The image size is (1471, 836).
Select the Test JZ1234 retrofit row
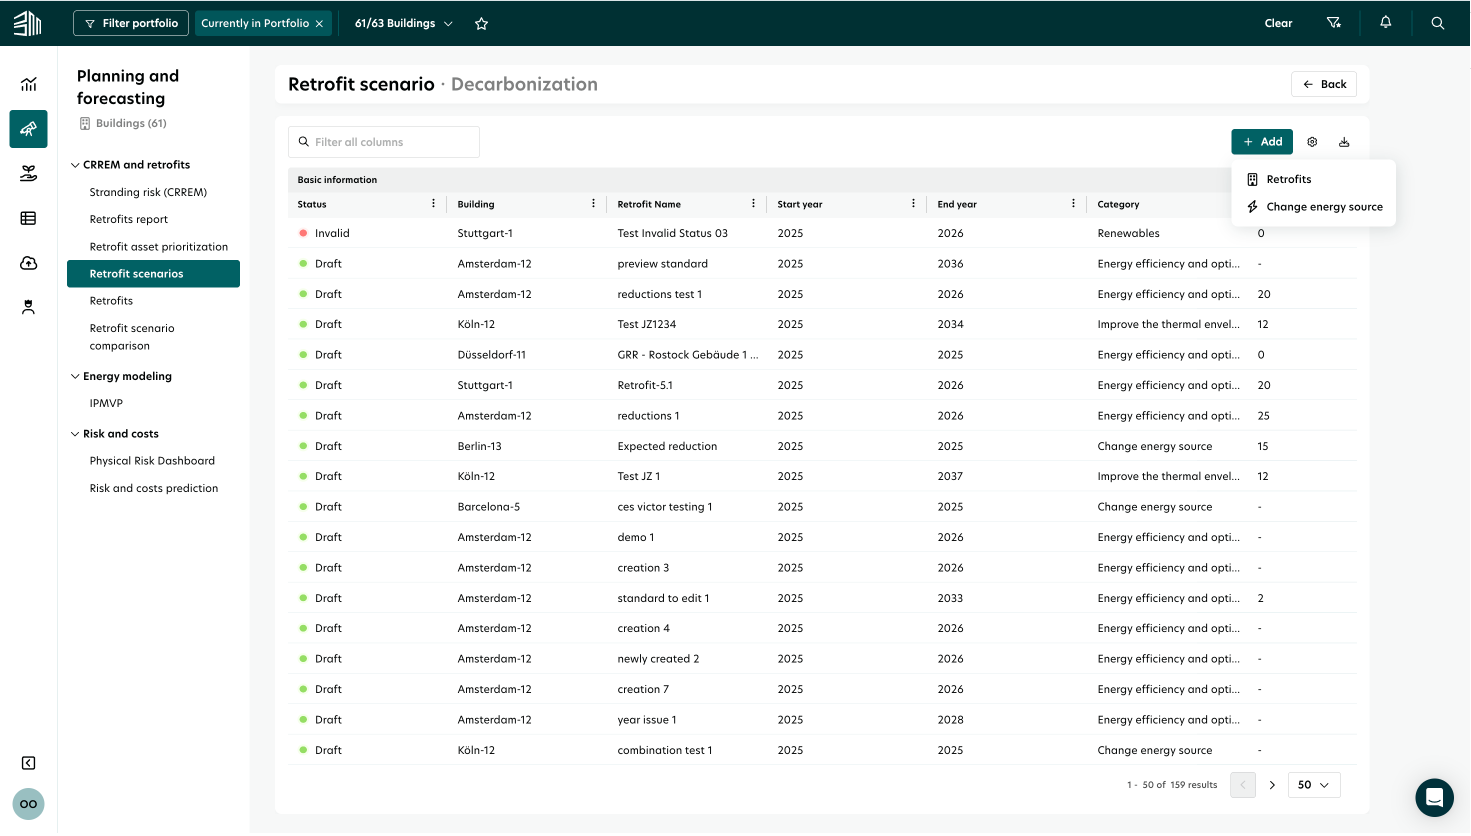[x=822, y=324]
